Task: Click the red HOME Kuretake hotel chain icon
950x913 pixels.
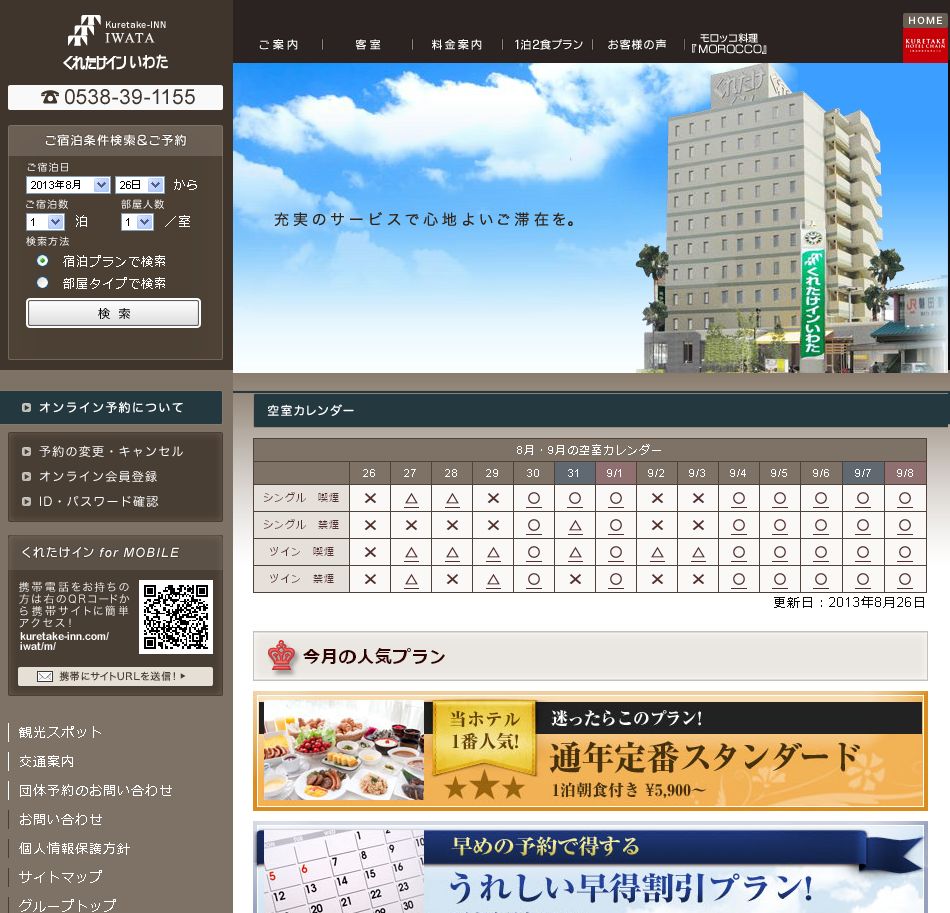Action: point(925,38)
